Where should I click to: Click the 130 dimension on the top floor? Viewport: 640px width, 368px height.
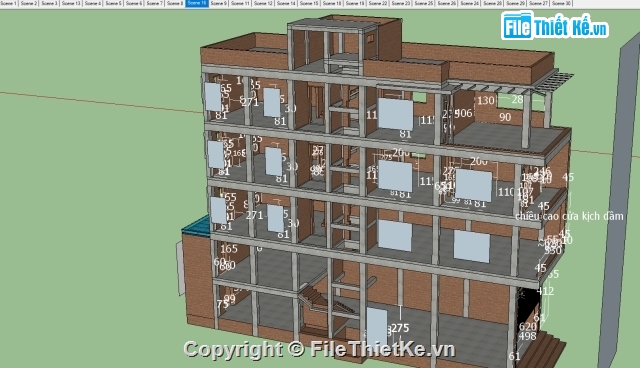(486, 100)
